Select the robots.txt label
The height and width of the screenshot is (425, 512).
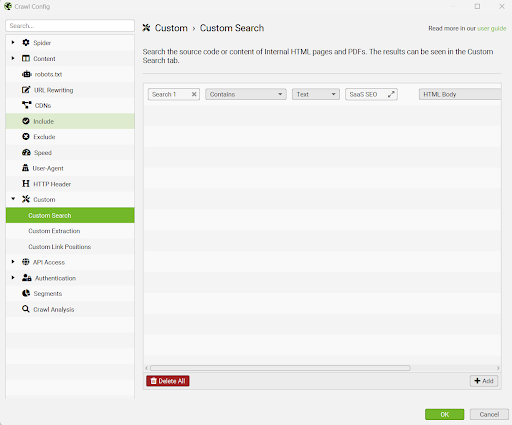click(48, 74)
